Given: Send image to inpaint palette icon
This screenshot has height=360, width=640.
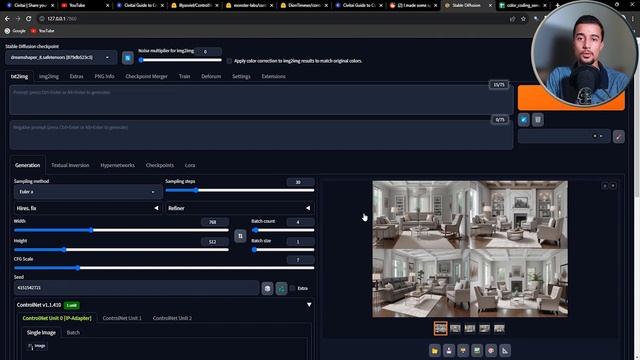Looking at the screenshot, I should [491, 350].
